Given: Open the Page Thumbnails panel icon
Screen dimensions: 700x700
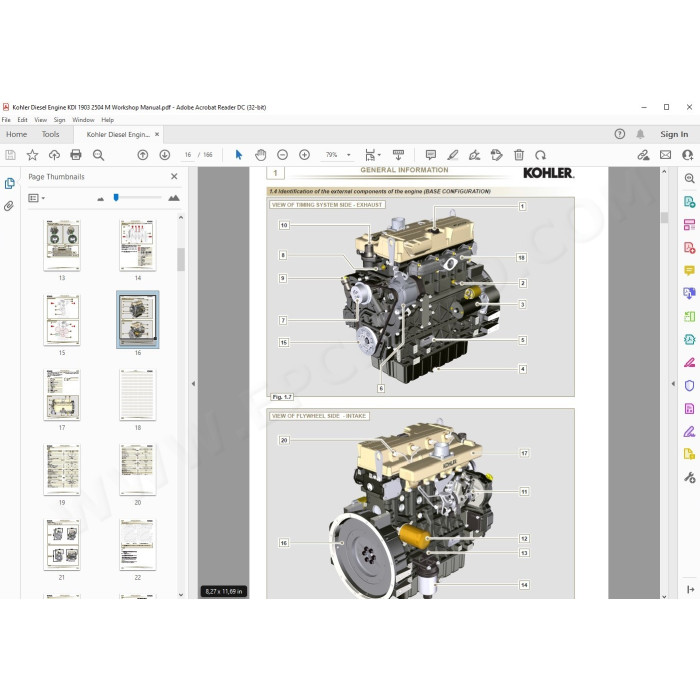Looking at the screenshot, I should click(x=9, y=183).
